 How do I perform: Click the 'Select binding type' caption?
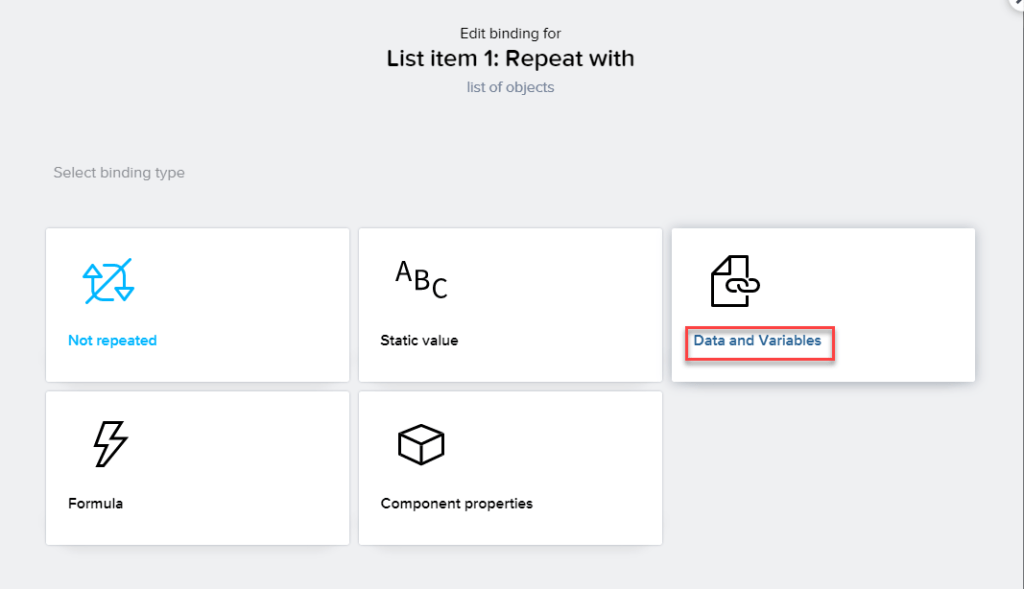tap(119, 172)
